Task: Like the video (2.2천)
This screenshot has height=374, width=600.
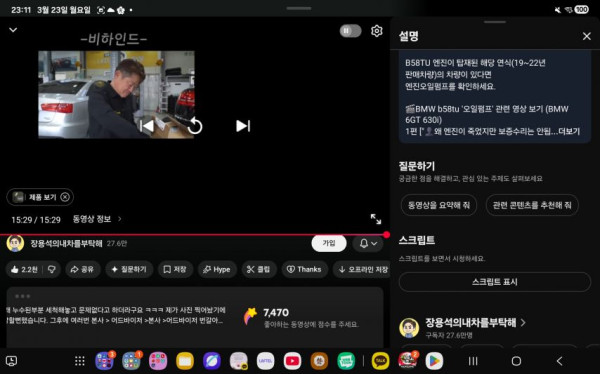Action: pyautogui.click(x=24, y=269)
